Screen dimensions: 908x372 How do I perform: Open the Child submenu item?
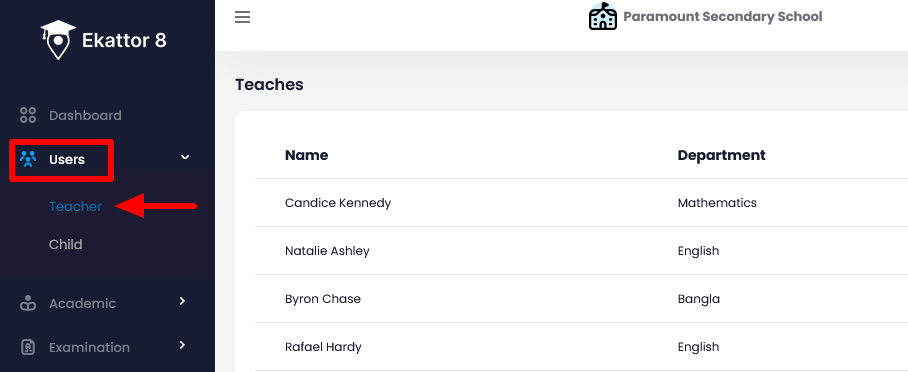pos(65,245)
